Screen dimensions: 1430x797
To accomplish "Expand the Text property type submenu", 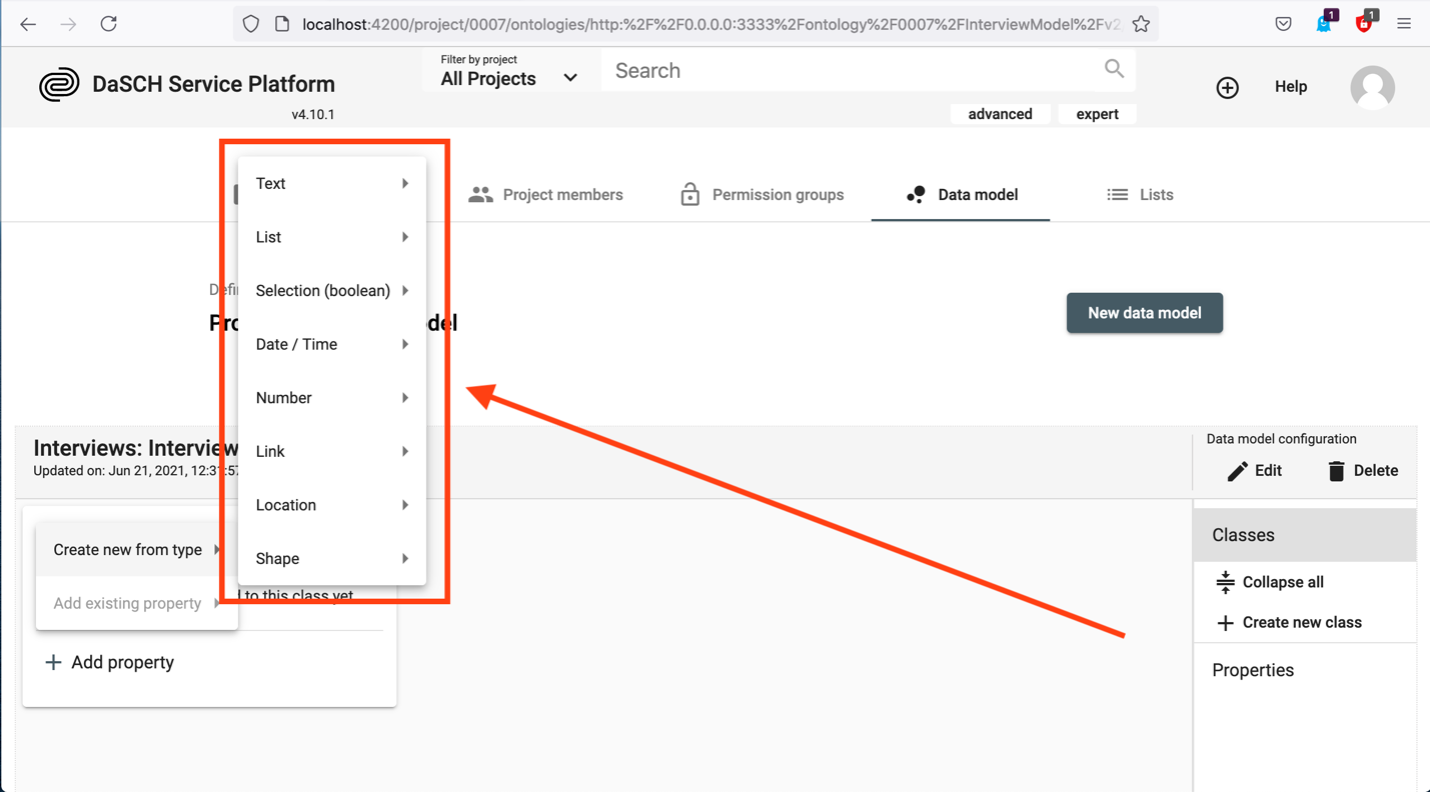I will pos(331,184).
